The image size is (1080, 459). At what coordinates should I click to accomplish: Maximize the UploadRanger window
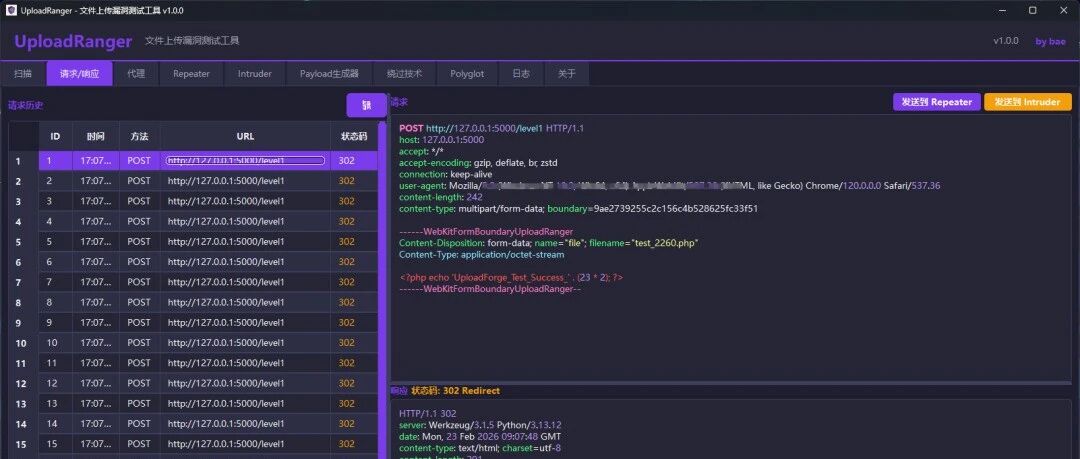pyautogui.click(x=1032, y=10)
